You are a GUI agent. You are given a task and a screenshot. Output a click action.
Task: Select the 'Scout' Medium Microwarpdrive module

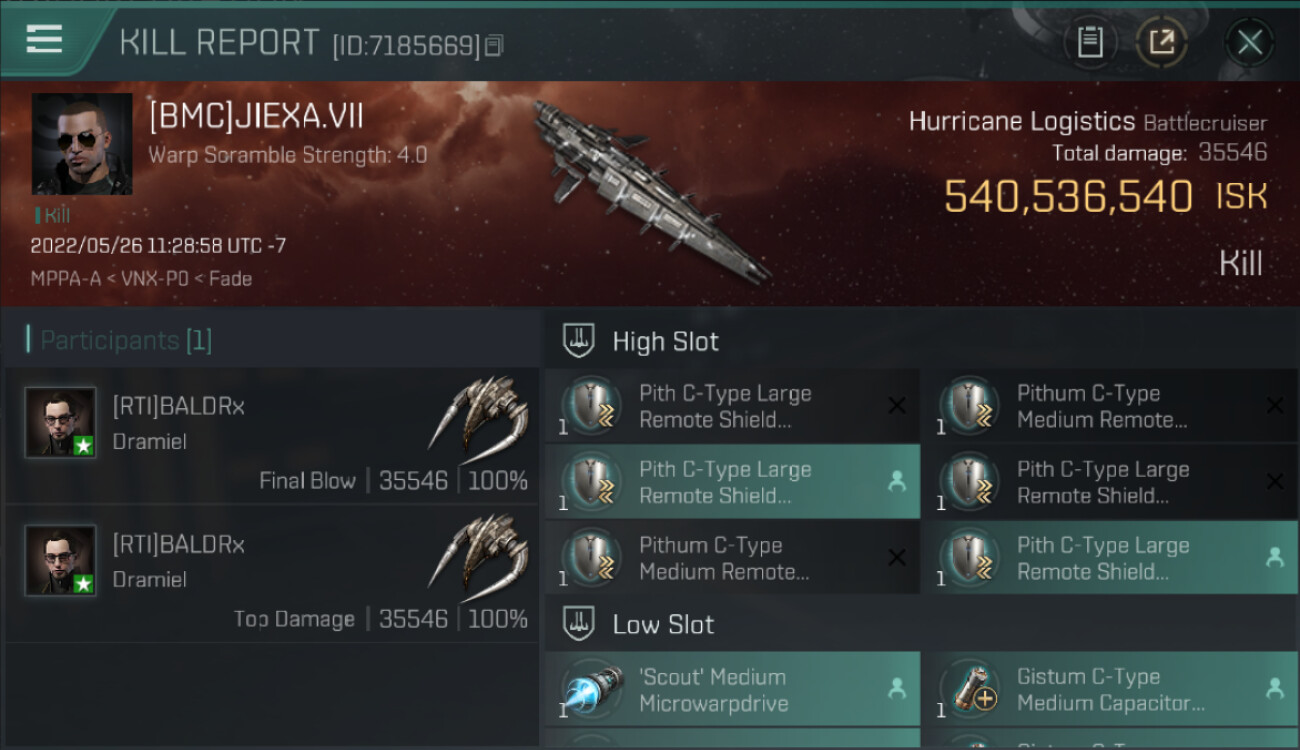click(732, 689)
